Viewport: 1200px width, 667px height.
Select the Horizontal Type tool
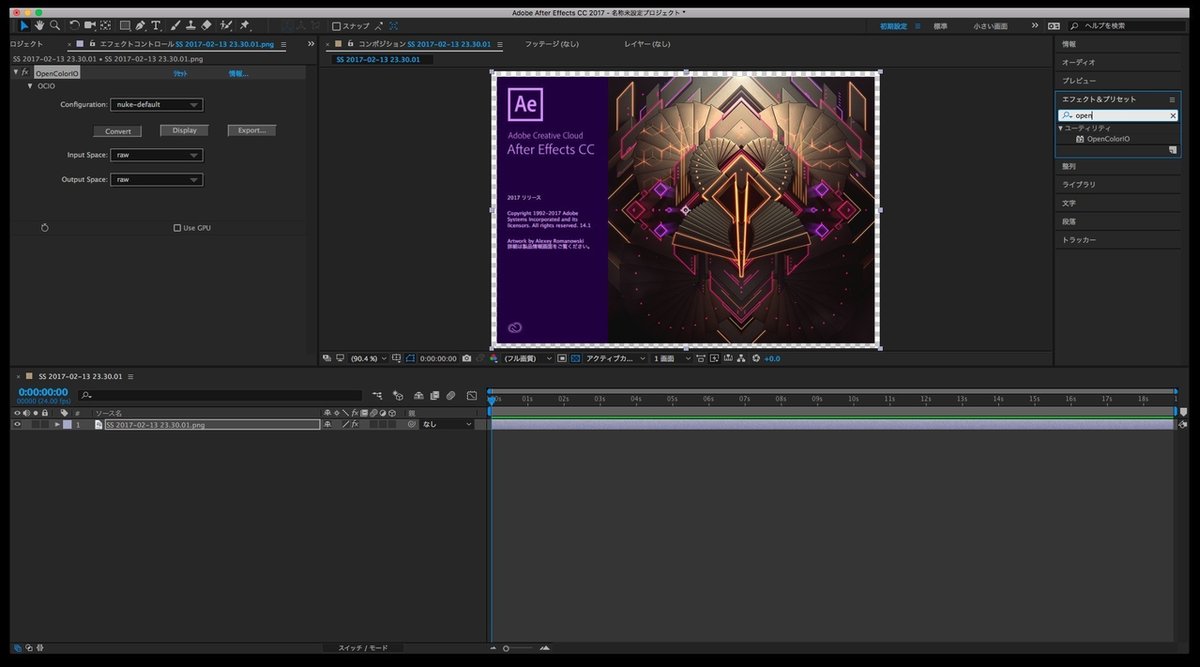pyautogui.click(x=156, y=25)
